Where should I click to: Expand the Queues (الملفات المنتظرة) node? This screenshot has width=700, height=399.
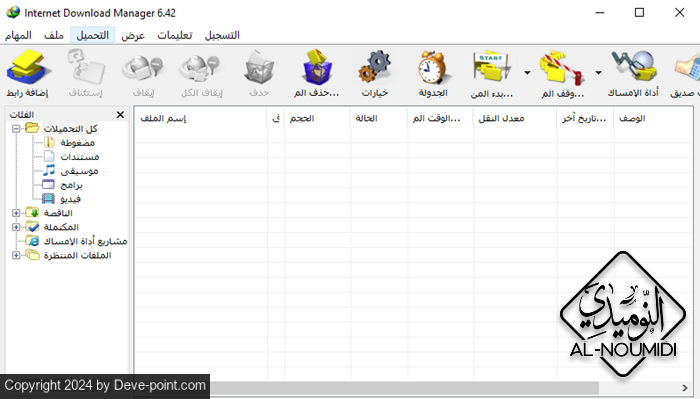[x=16, y=255]
